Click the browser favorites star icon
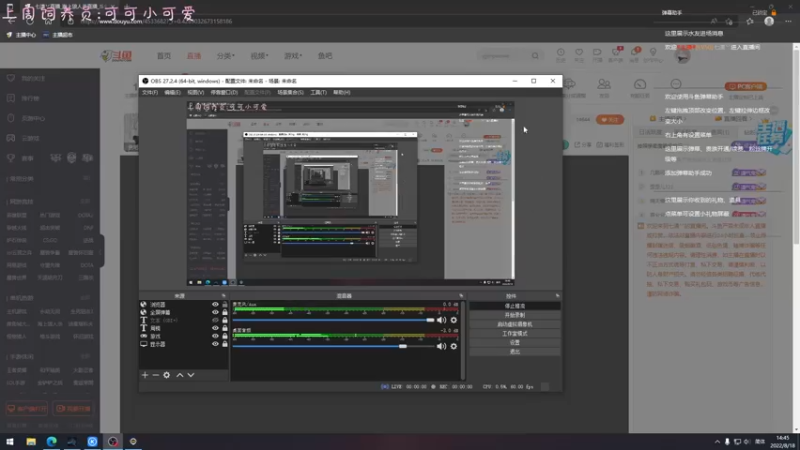 click(x=749, y=21)
